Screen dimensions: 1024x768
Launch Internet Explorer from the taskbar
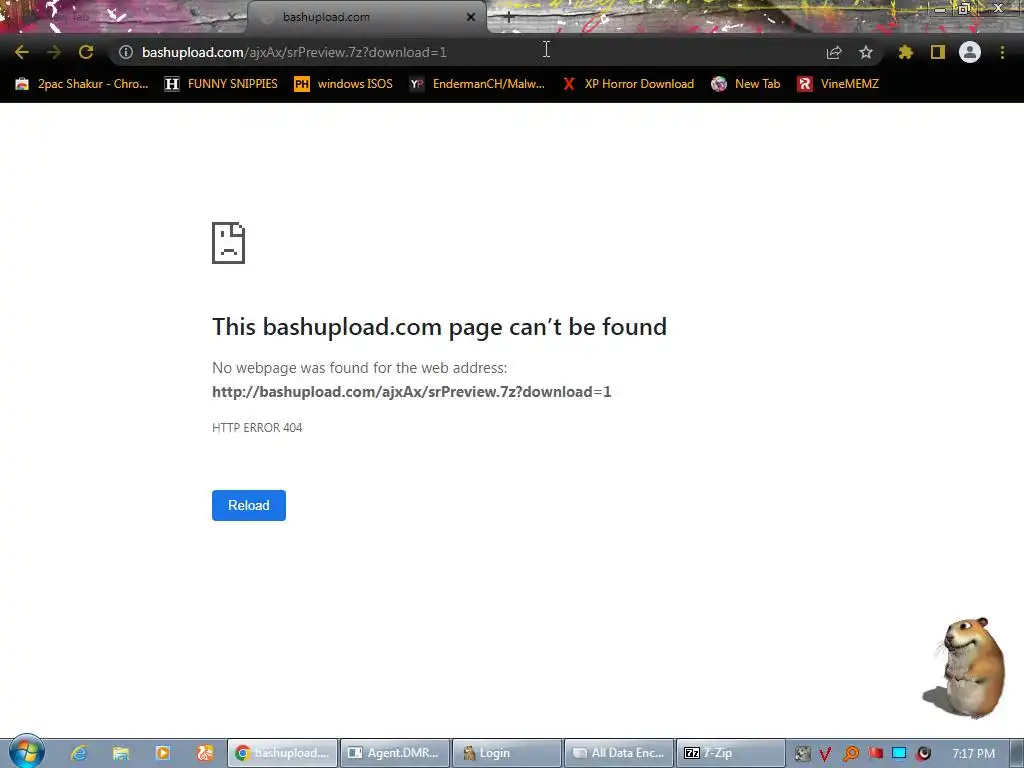coord(79,753)
